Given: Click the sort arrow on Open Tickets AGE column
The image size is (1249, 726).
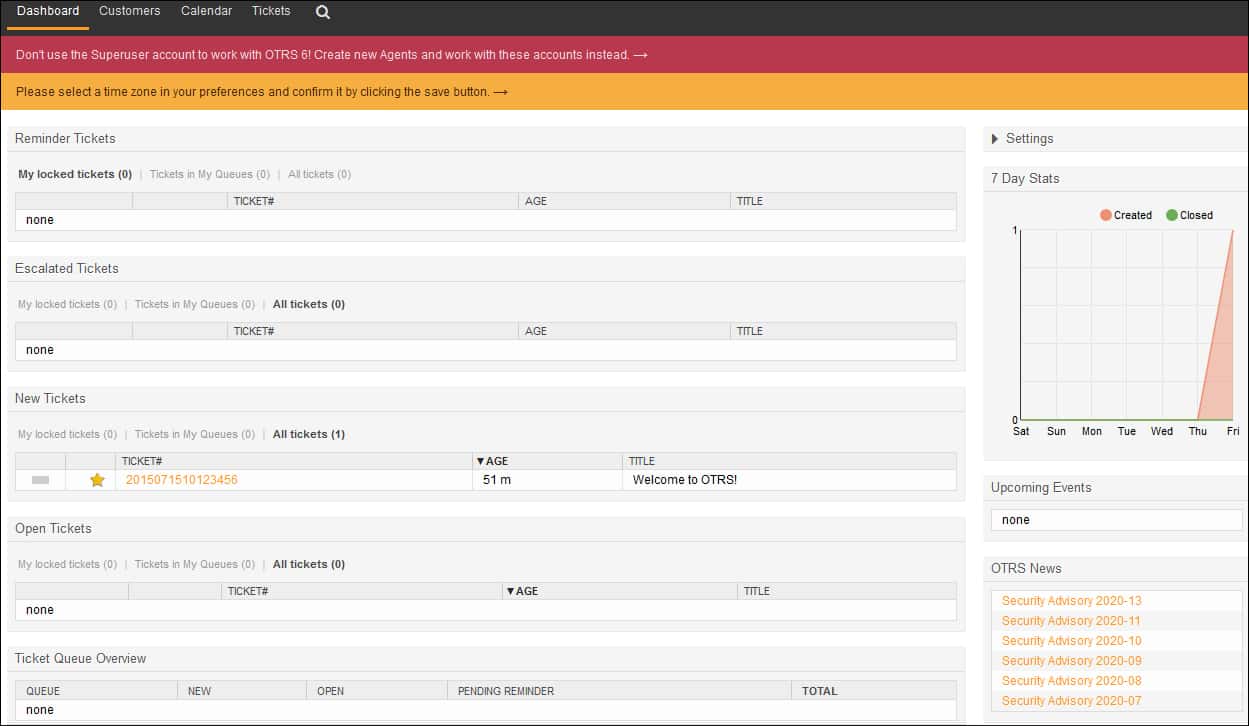Looking at the screenshot, I should coord(511,591).
